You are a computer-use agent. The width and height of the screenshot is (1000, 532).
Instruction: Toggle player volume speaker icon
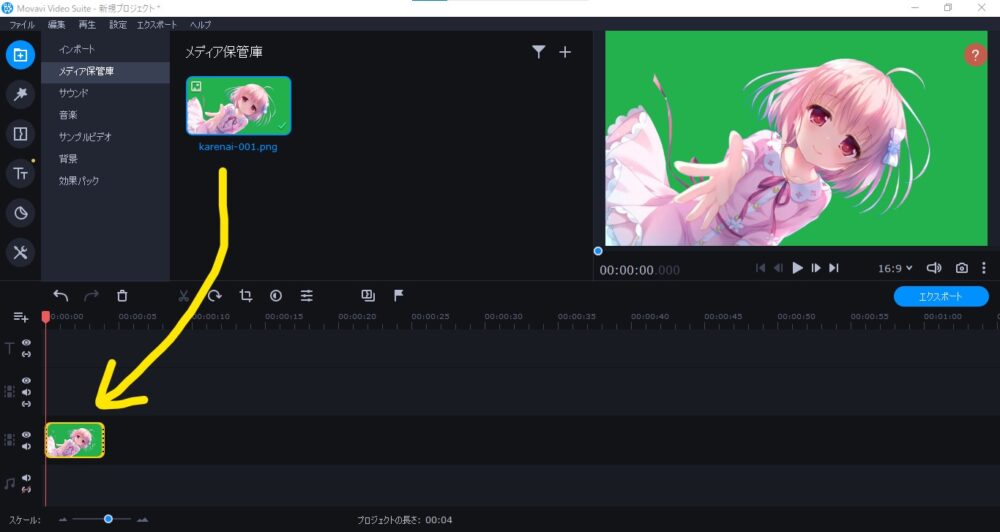pyautogui.click(x=934, y=268)
